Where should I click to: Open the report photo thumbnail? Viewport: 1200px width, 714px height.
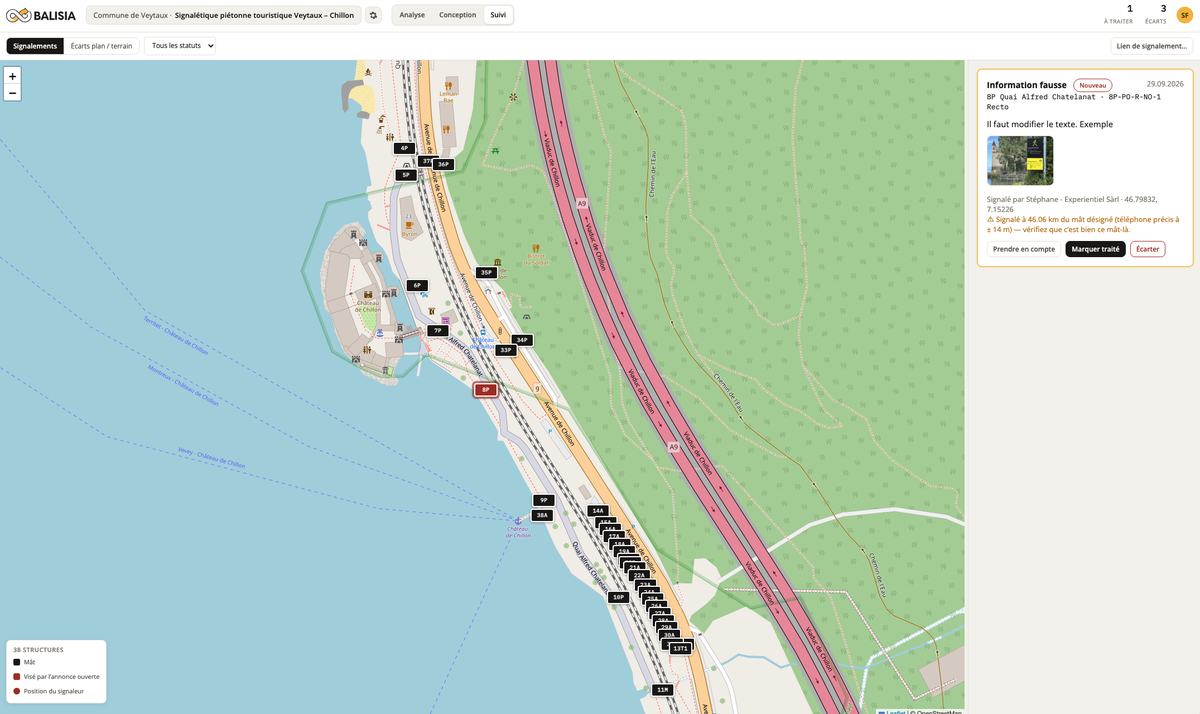(x=1020, y=160)
